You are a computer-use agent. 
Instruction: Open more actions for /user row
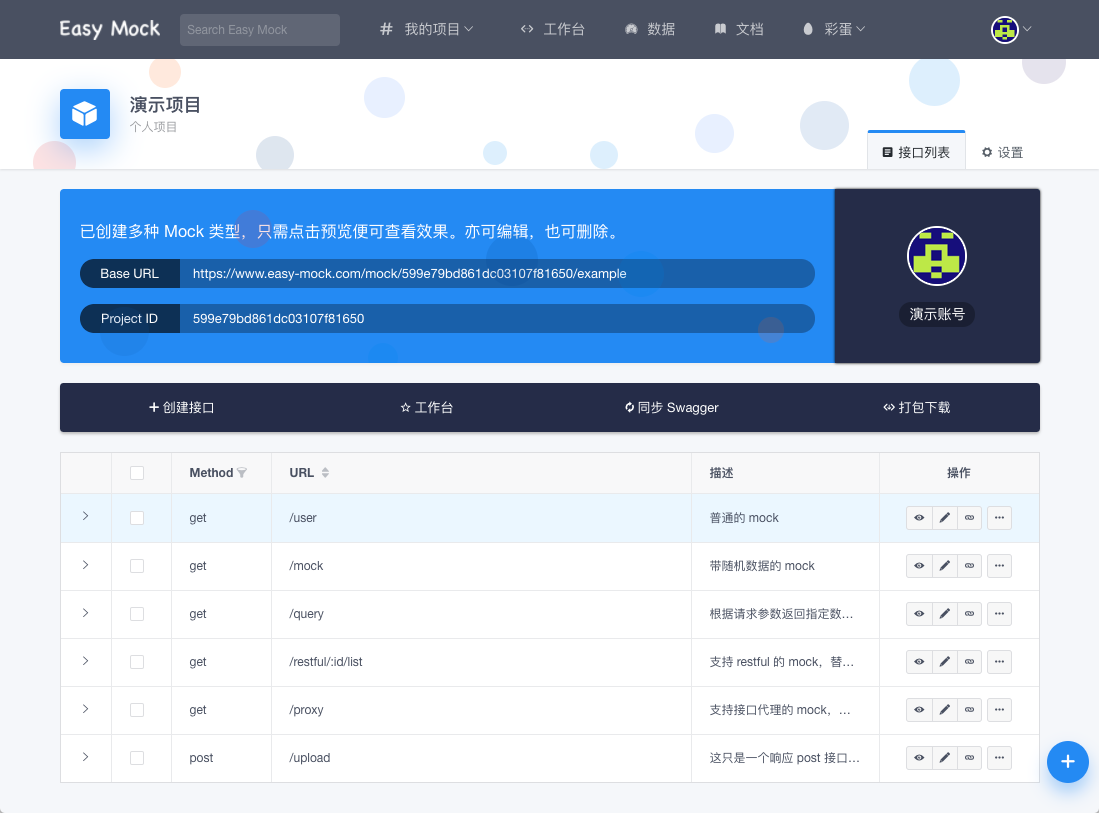[999, 518]
